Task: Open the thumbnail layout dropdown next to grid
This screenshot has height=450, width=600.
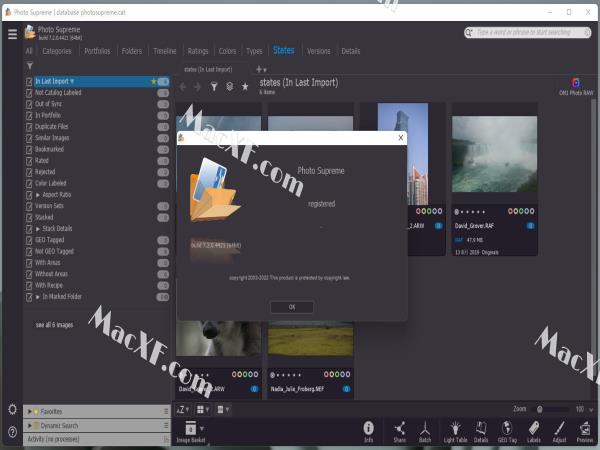Action: [223, 410]
